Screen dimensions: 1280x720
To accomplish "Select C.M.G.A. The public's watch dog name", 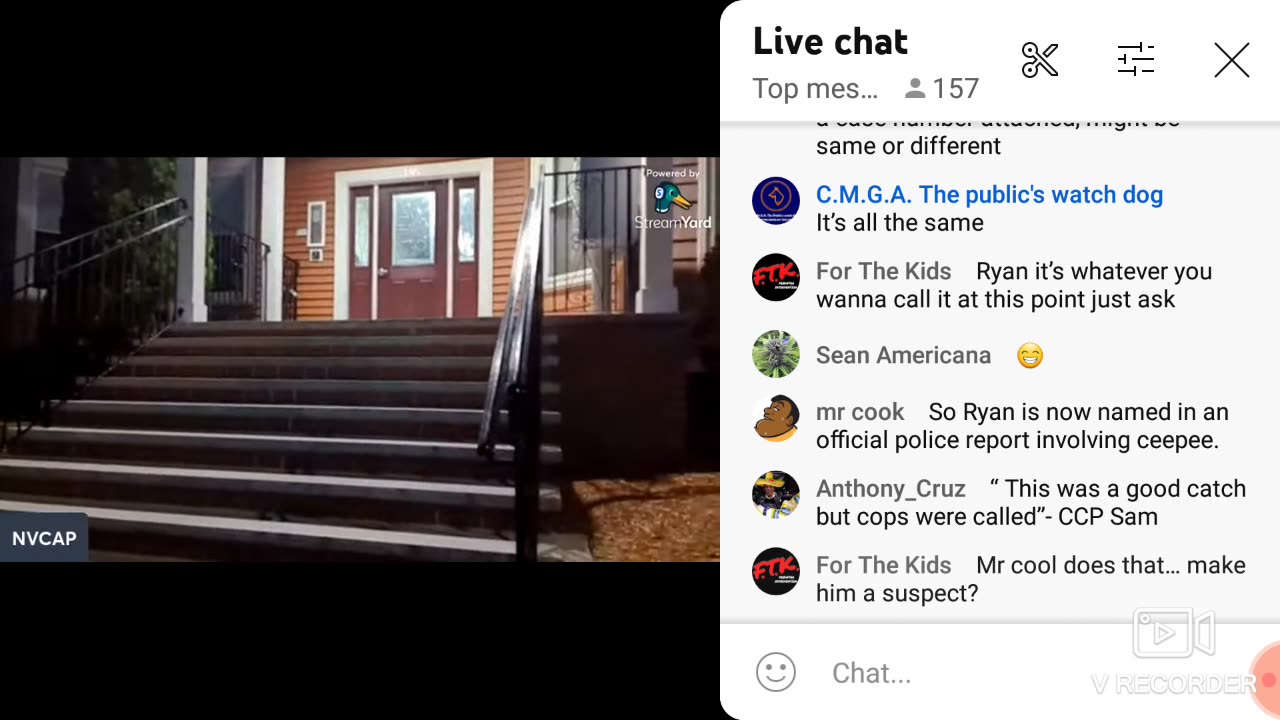I will (989, 194).
